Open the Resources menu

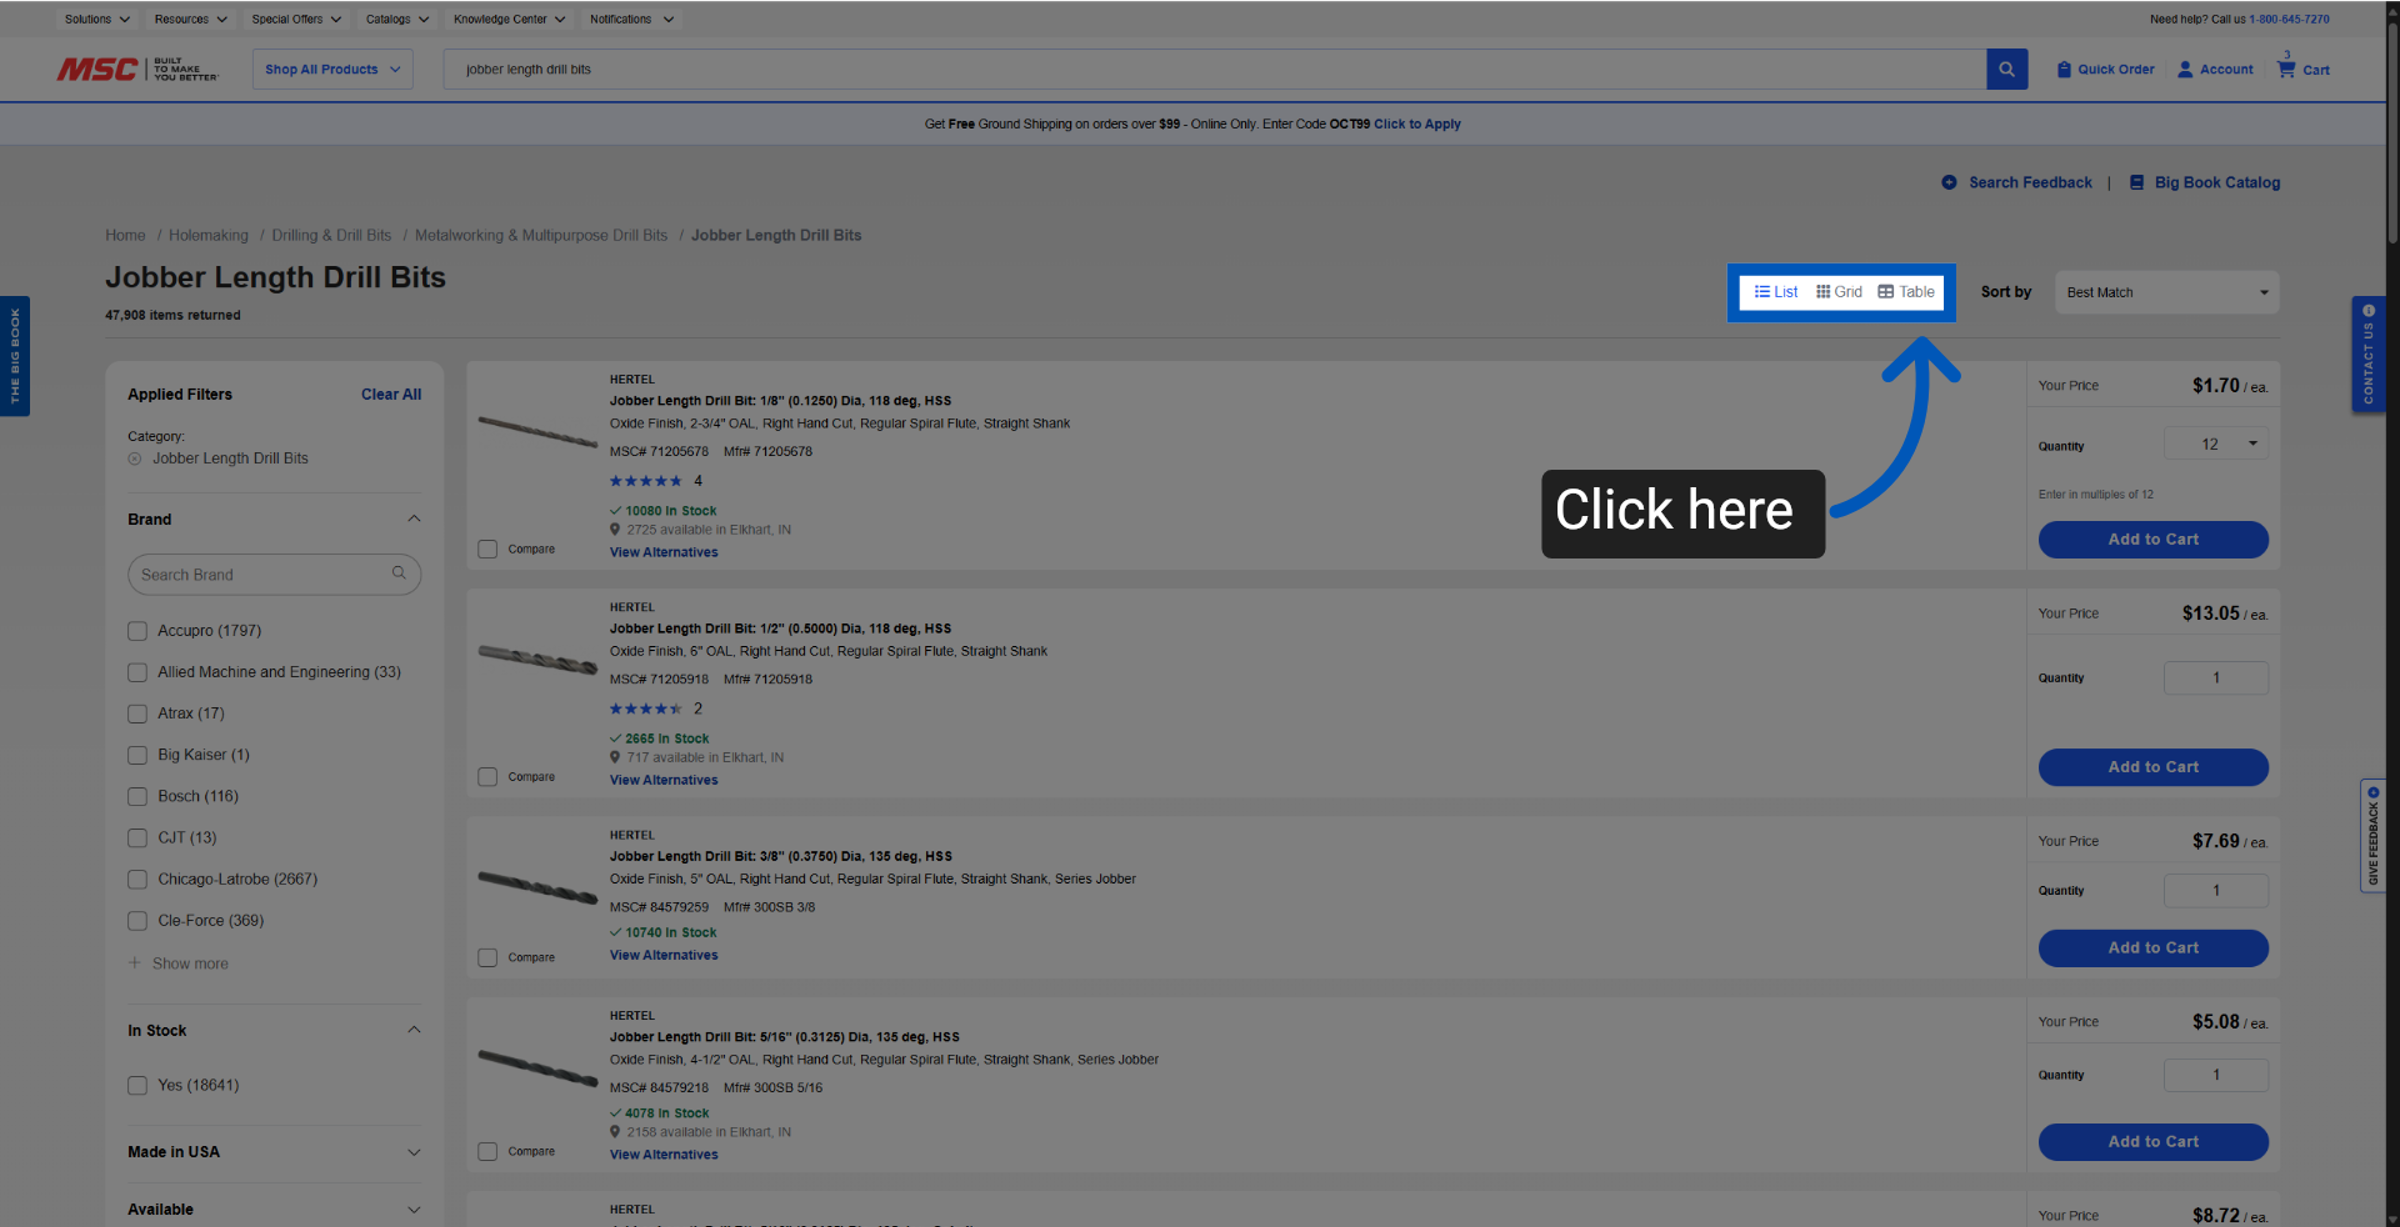190,19
